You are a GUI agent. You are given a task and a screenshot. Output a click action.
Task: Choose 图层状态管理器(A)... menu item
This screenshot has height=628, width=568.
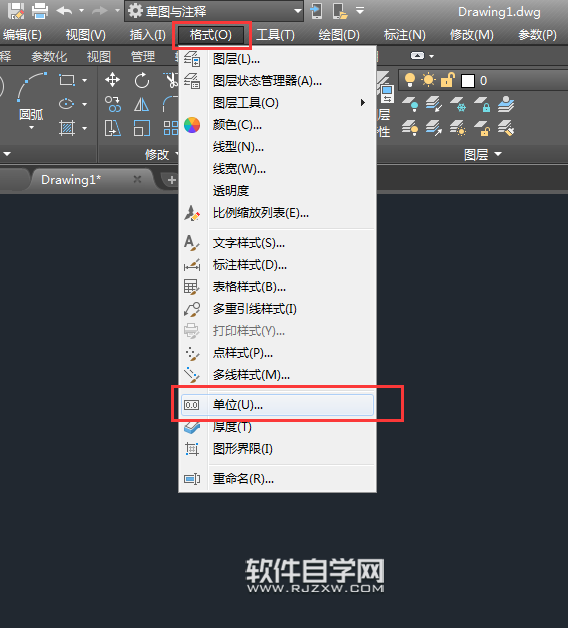coord(277,81)
